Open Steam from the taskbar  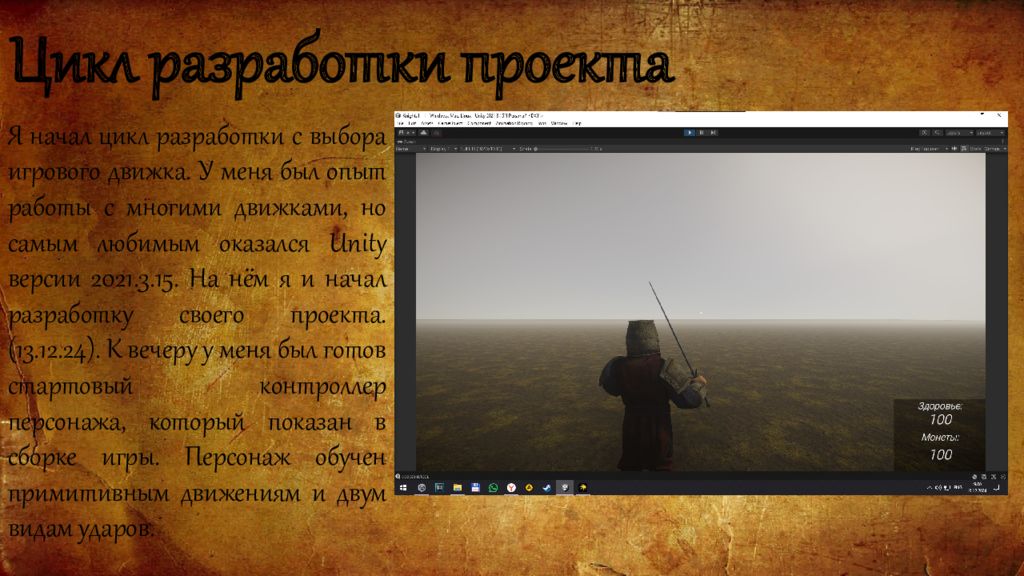coord(547,488)
